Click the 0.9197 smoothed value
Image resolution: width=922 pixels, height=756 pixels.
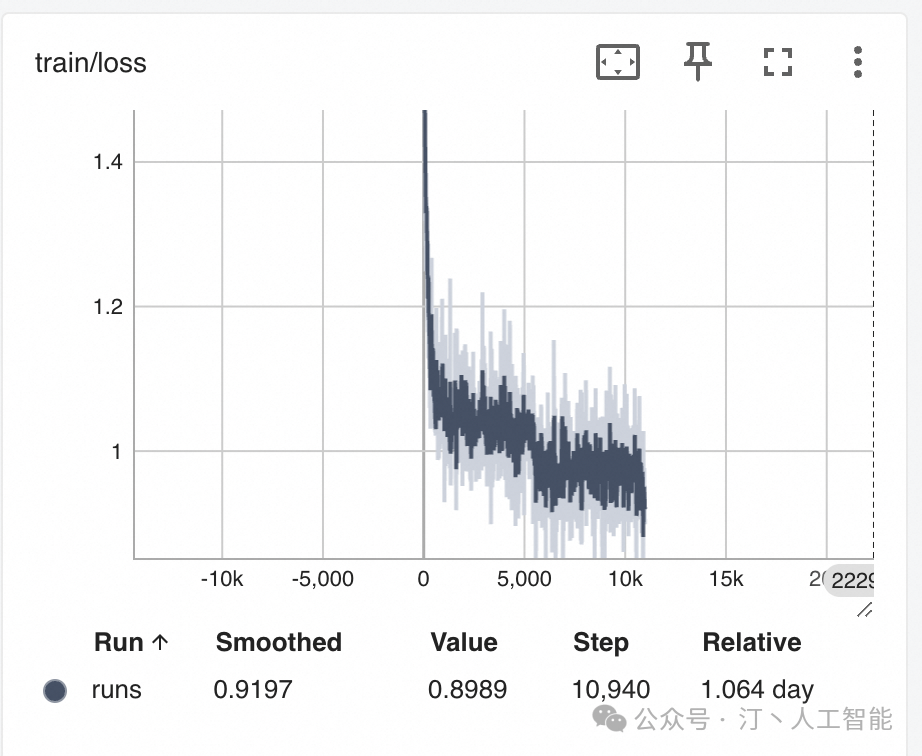tap(253, 690)
